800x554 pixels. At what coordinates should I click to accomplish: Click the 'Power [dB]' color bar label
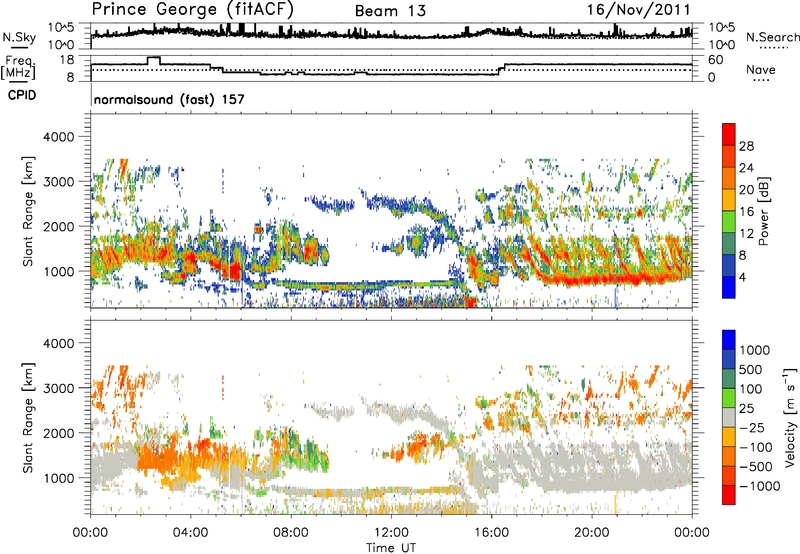point(763,211)
